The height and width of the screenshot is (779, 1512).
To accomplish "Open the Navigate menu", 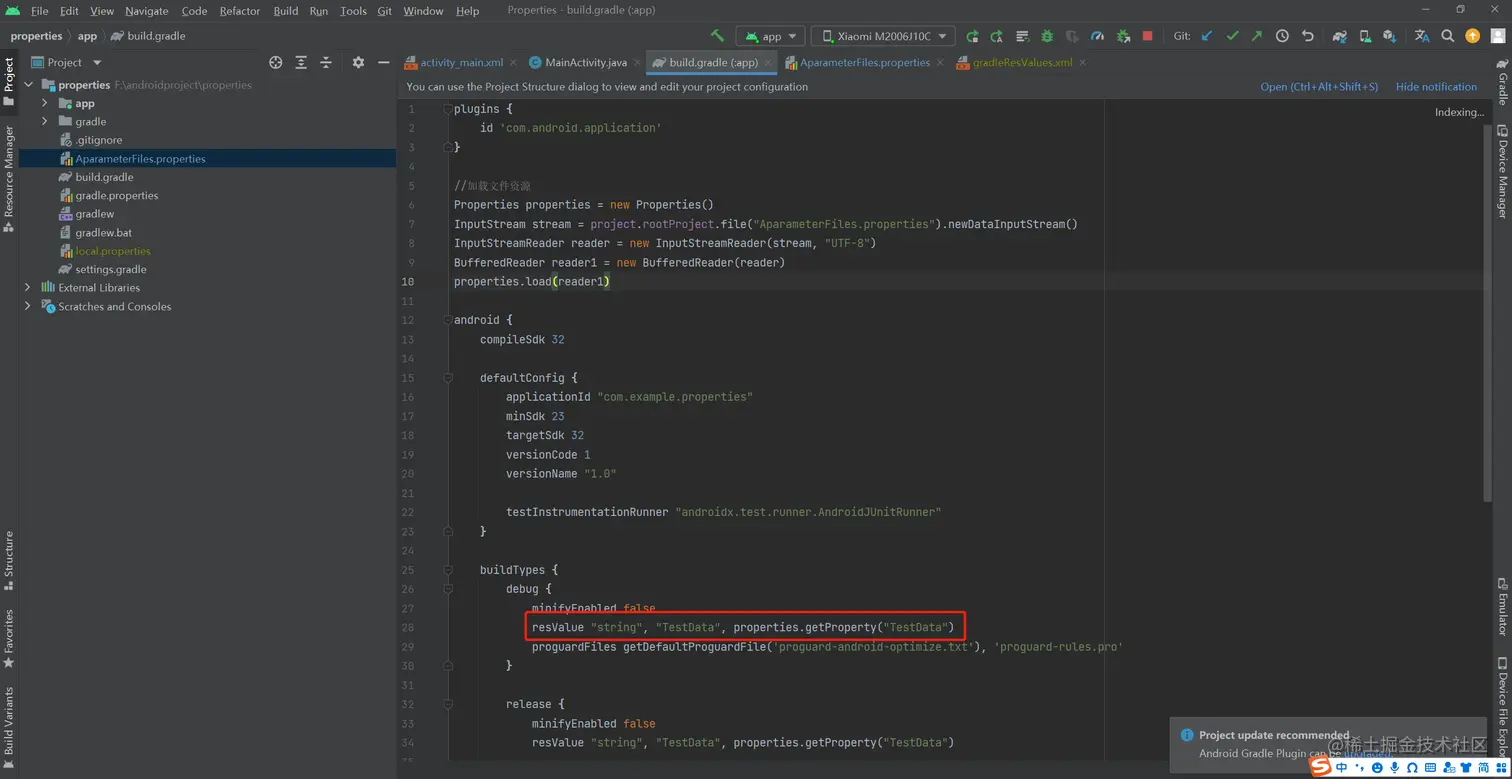I will tap(146, 11).
